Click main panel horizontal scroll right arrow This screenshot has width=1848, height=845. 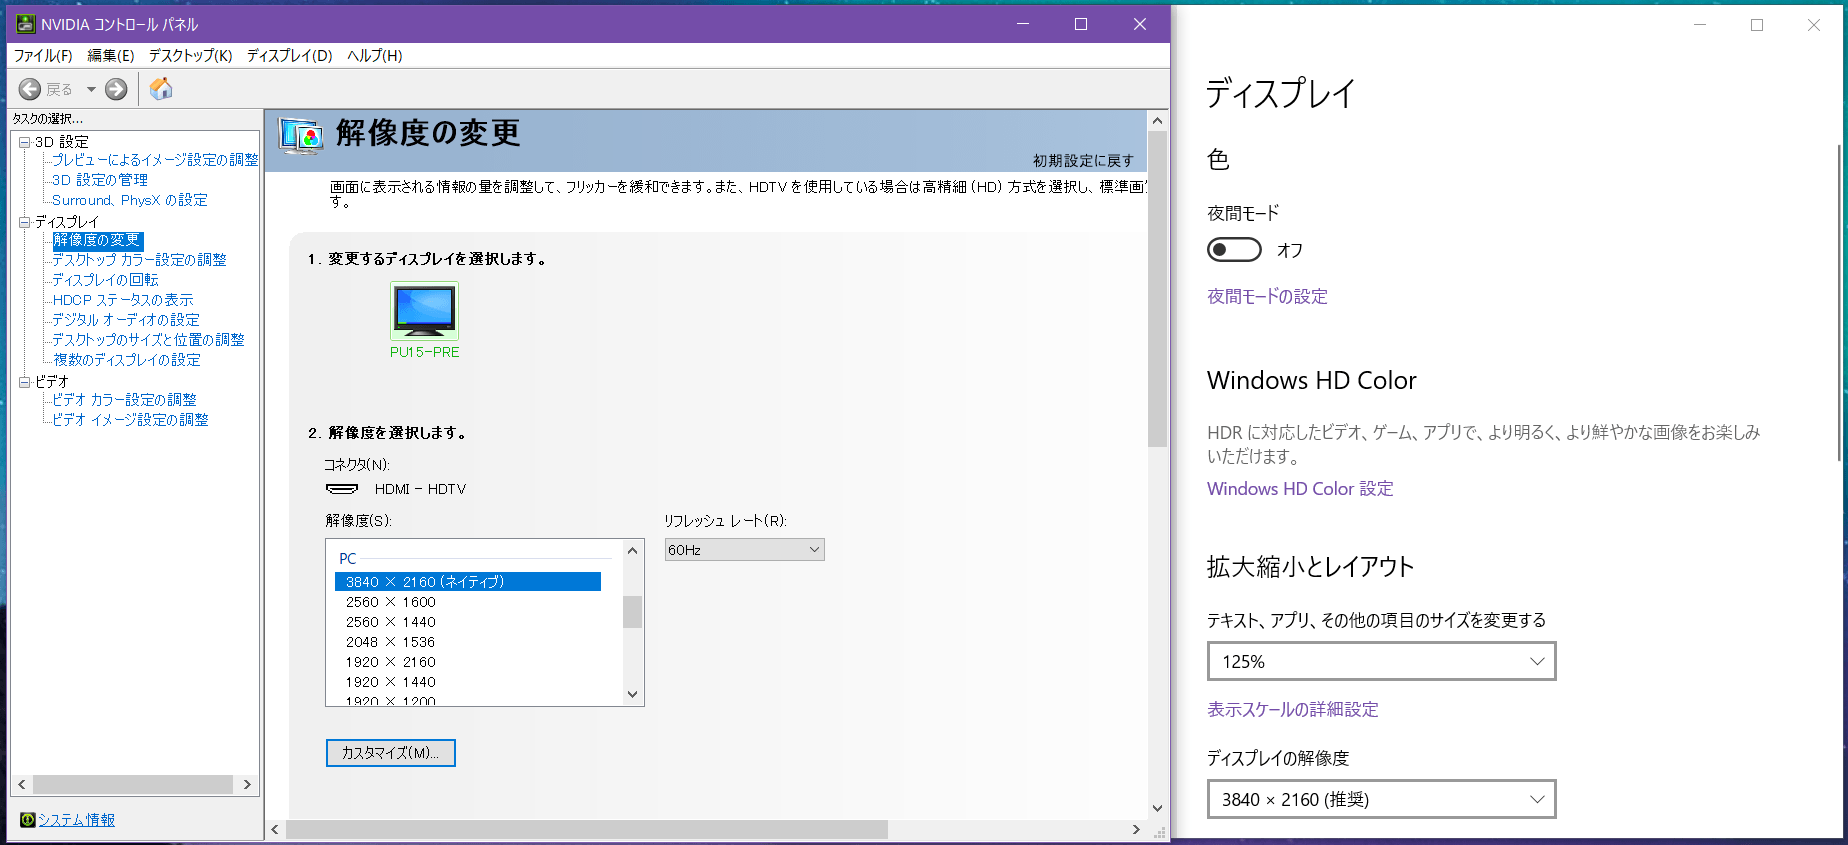(x=1136, y=829)
